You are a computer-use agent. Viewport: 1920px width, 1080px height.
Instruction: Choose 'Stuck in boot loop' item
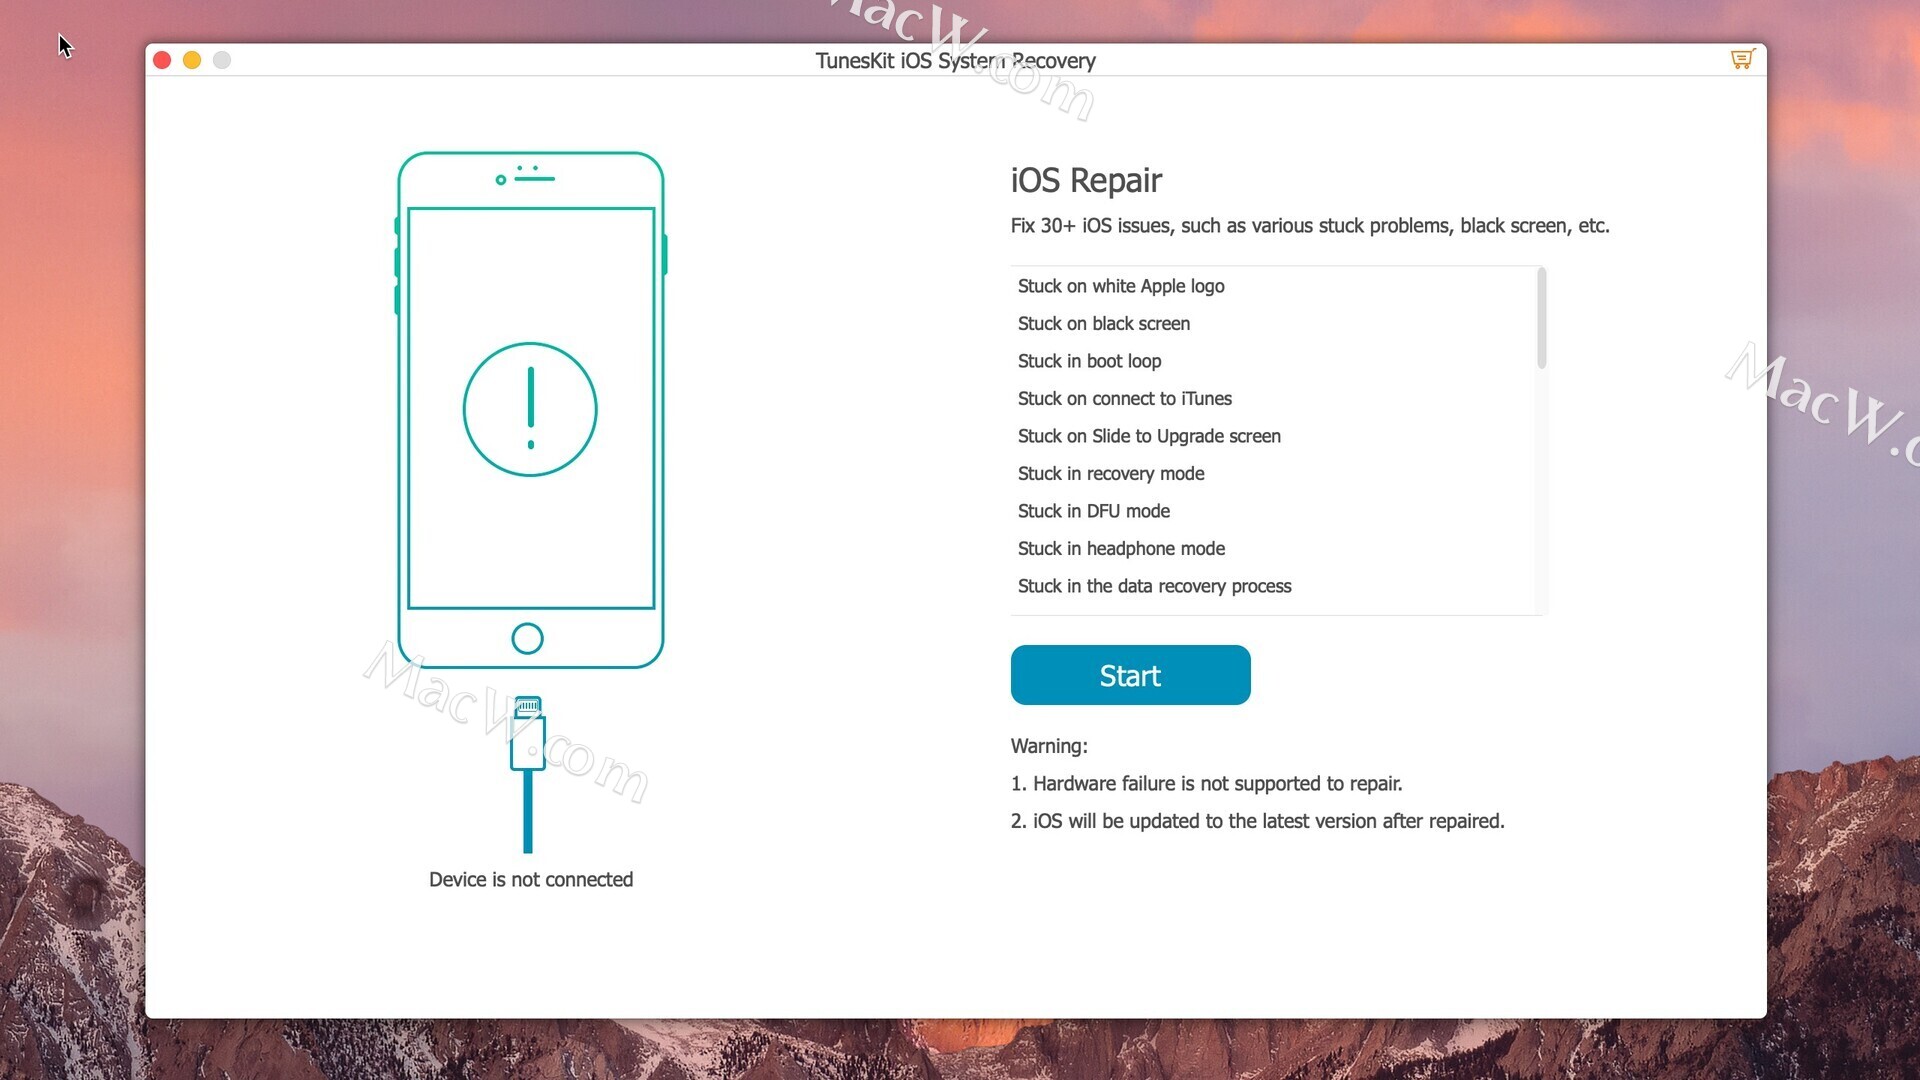(1089, 361)
